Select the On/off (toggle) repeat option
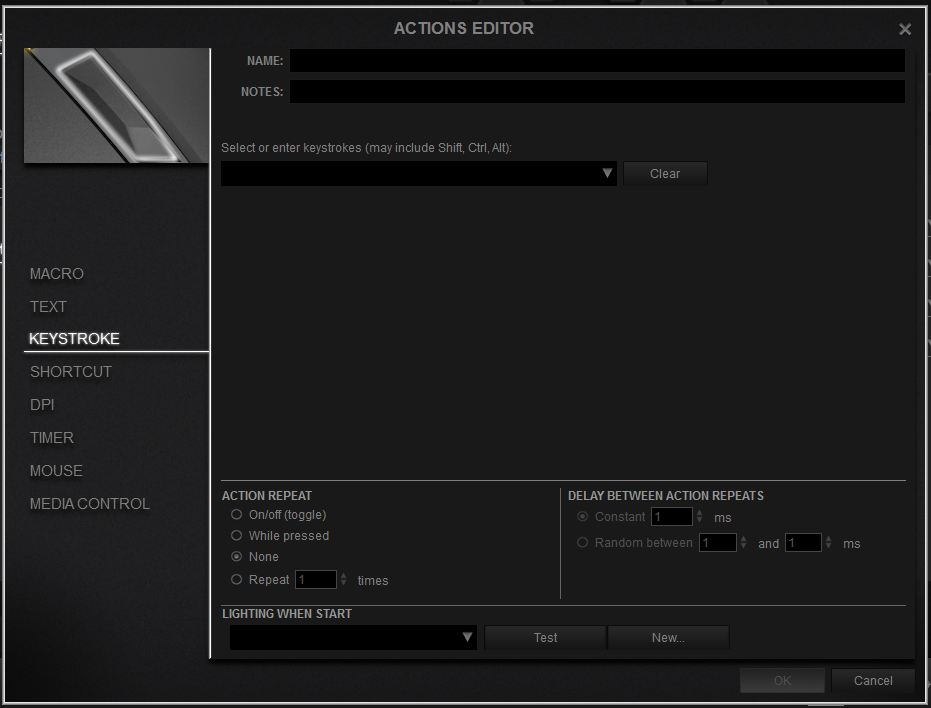The image size is (931, 708). click(236, 514)
